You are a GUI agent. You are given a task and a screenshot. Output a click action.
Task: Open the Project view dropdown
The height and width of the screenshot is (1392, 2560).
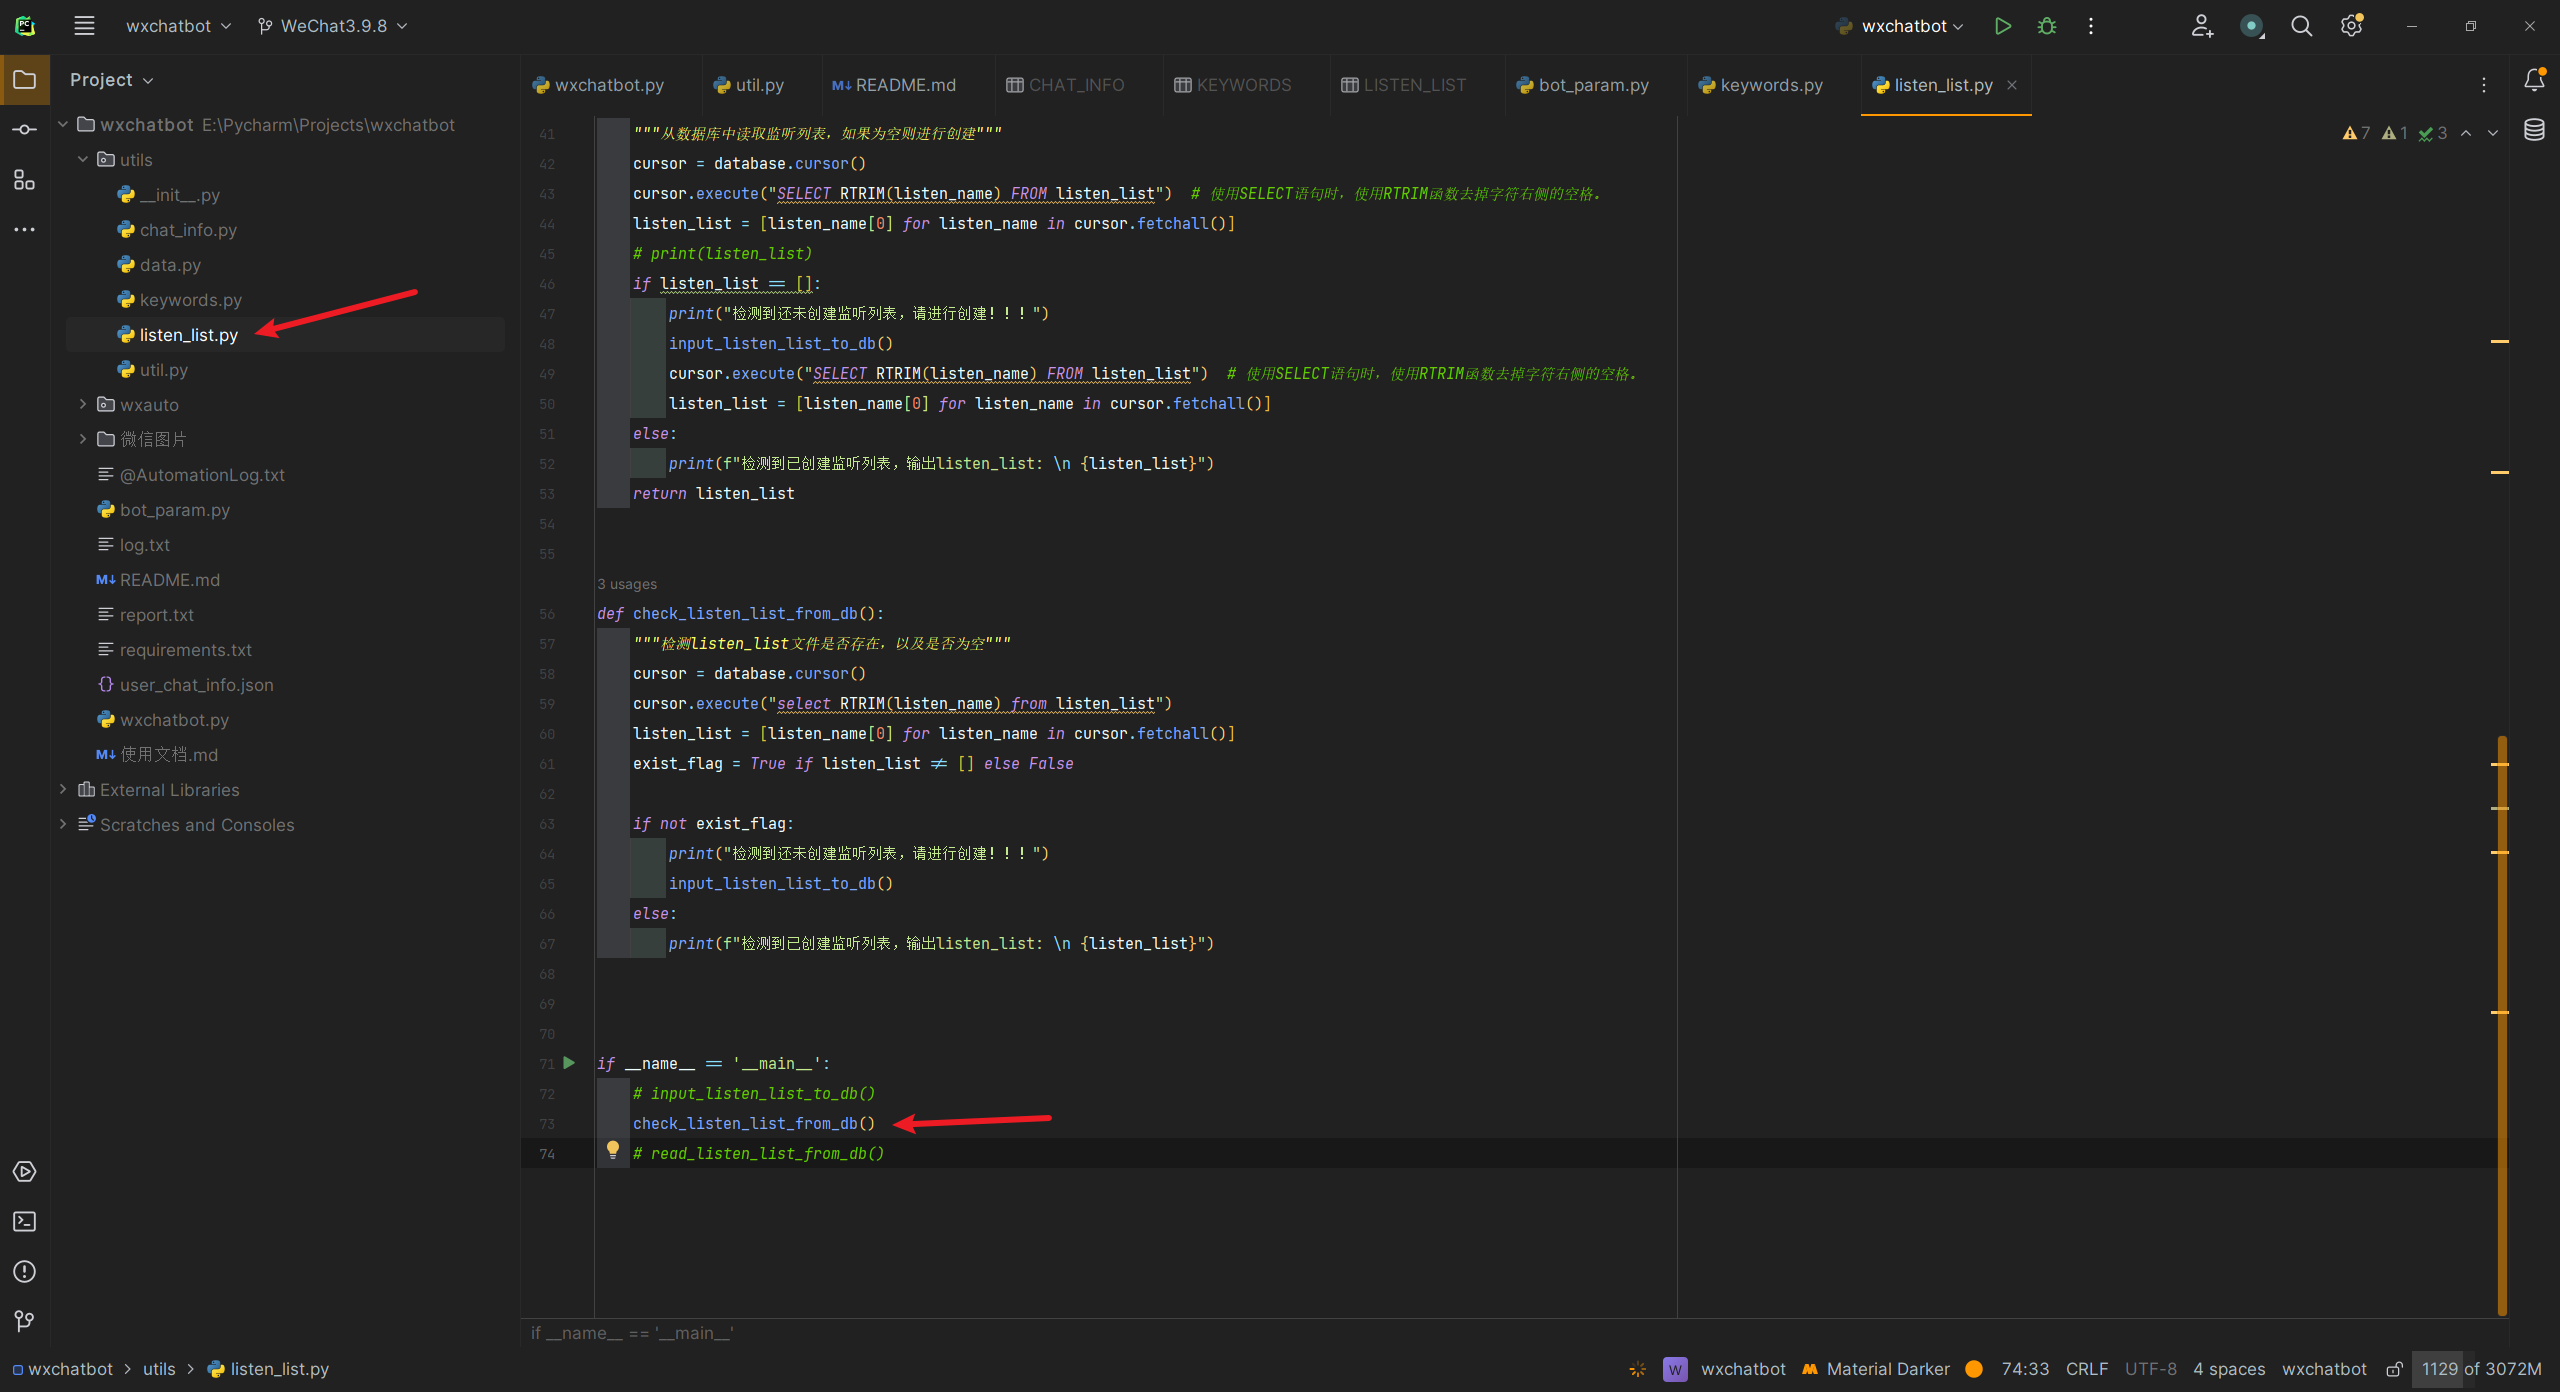tap(111, 80)
